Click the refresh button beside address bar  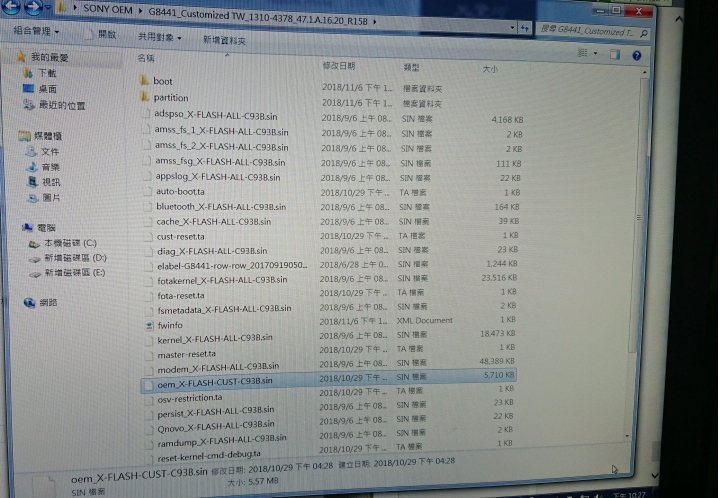524,28
